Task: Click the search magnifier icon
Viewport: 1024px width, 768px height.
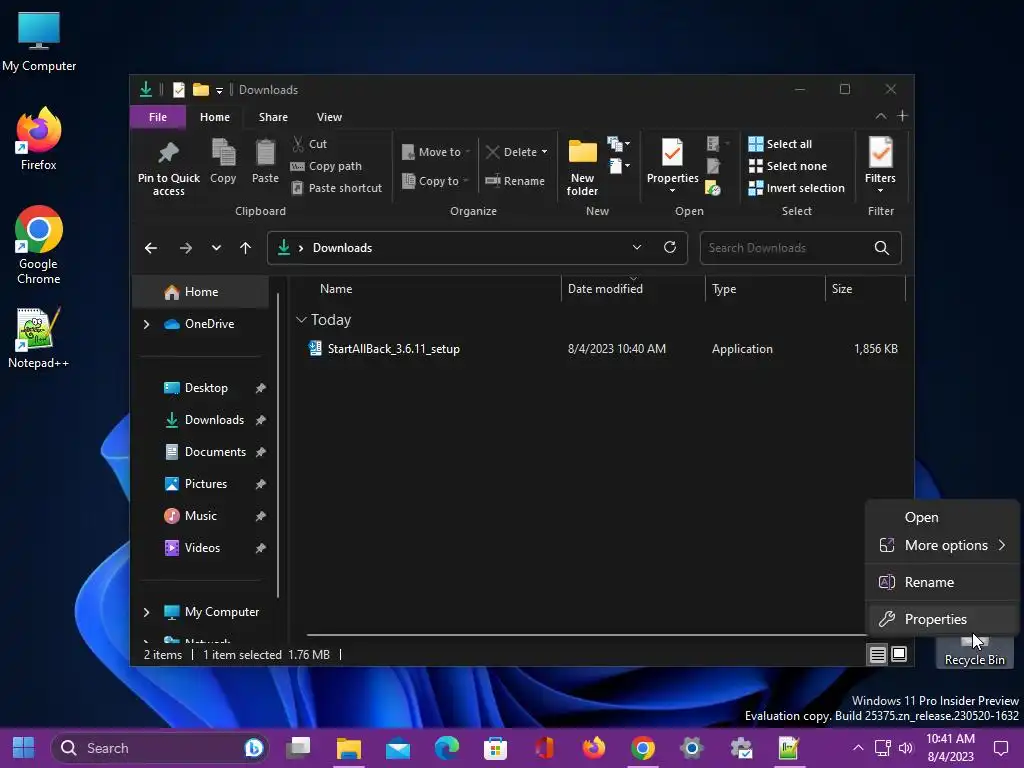Action: pyautogui.click(x=882, y=248)
